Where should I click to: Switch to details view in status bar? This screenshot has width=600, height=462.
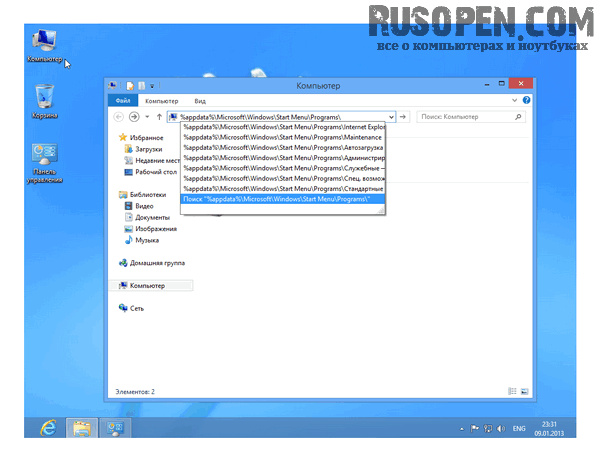[513, 391]
